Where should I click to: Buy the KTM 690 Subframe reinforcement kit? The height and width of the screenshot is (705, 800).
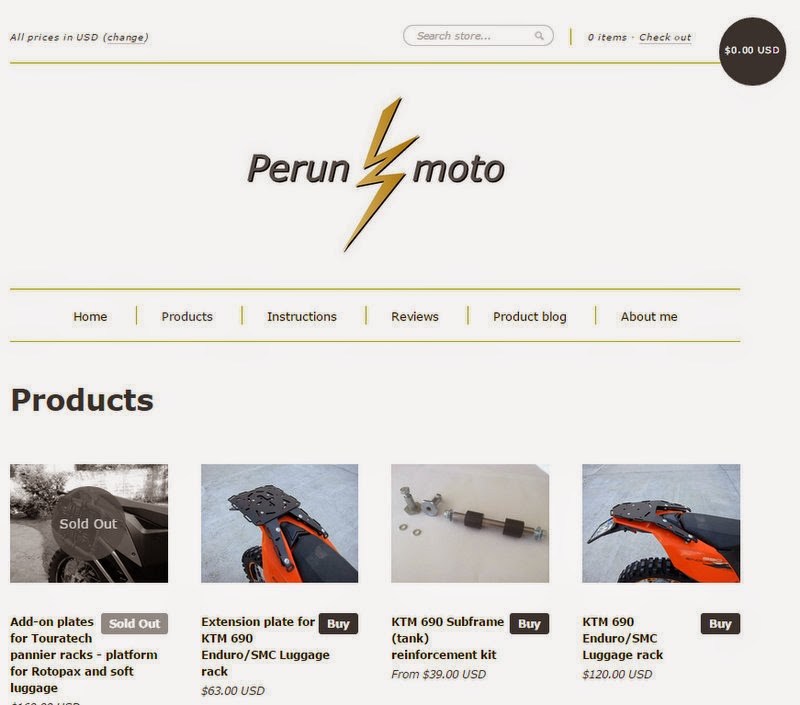point(529,623)
